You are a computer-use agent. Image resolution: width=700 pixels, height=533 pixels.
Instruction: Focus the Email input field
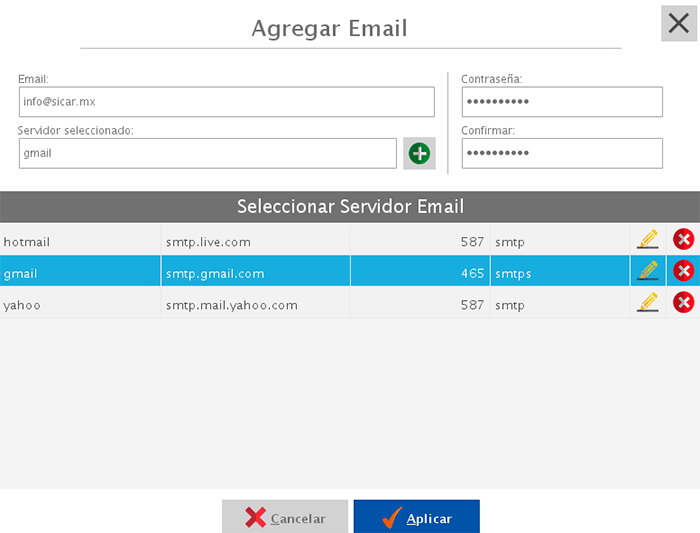point(226,102)
